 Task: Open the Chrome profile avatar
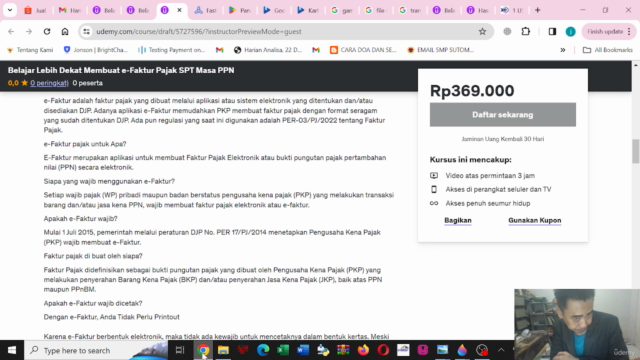(571, 31)
